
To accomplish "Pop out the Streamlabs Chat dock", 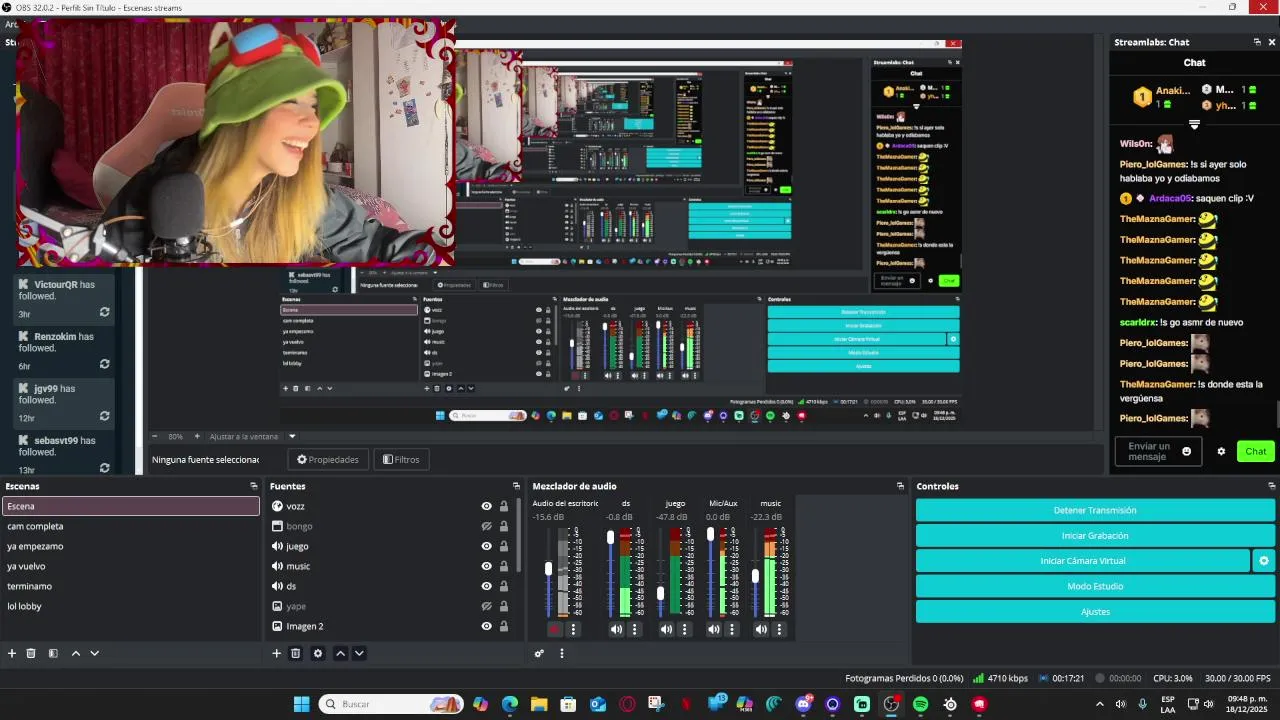I will coord(1257,42).
